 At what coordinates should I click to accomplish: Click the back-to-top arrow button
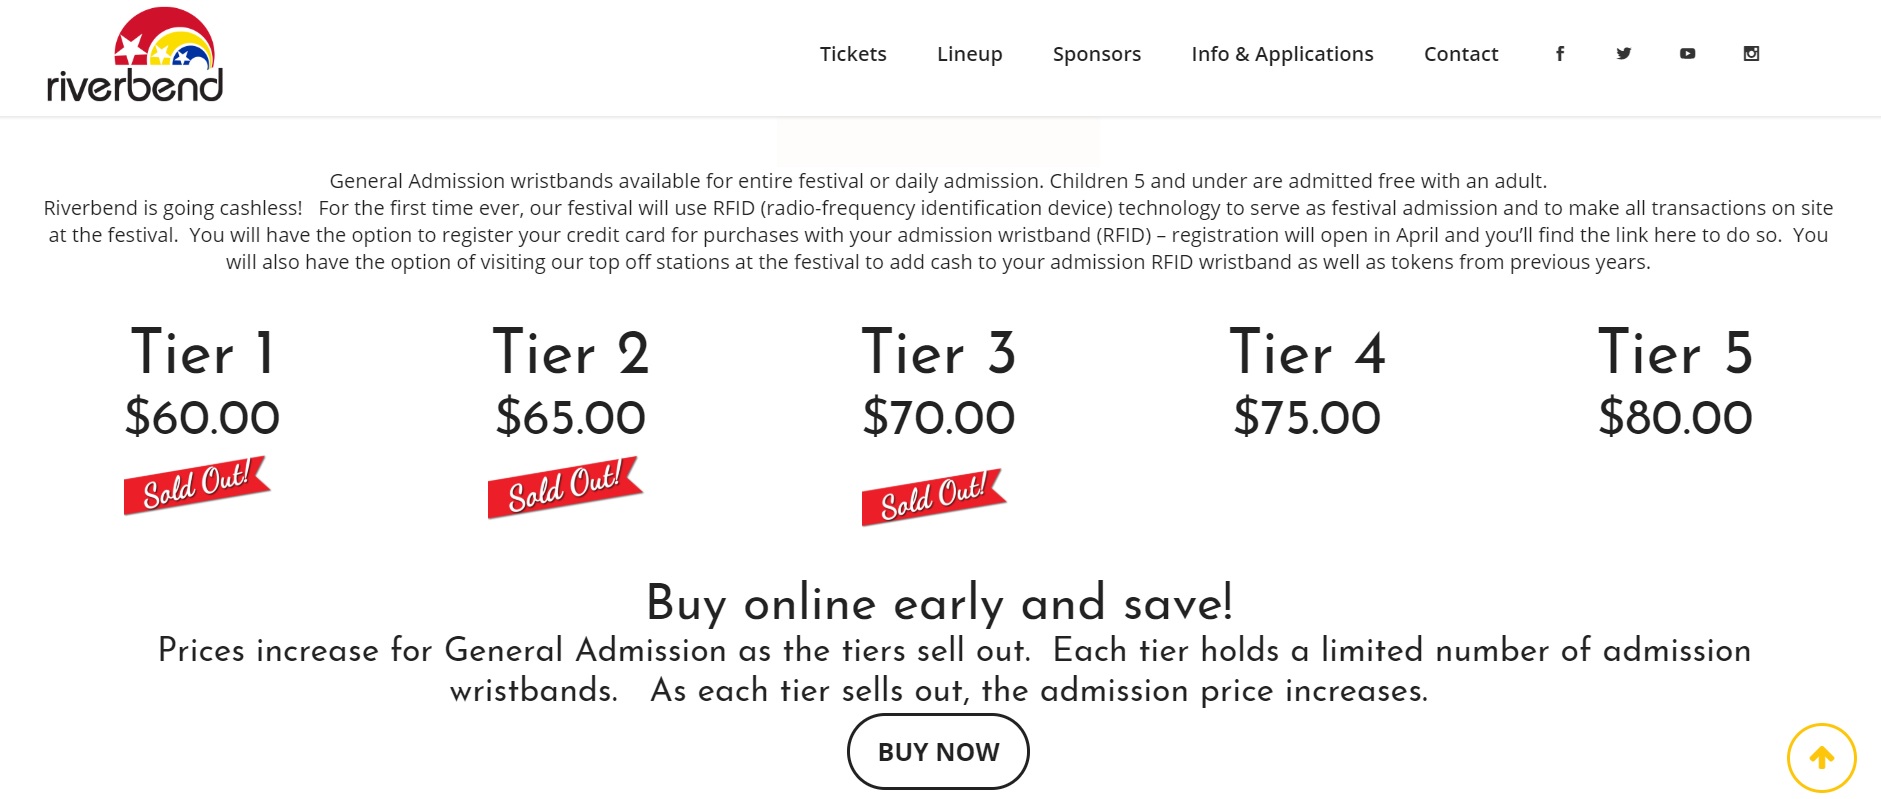1821,758
